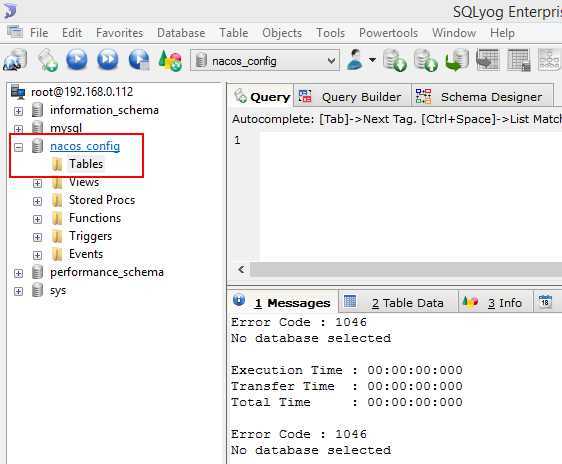
Task: Expand the mysql database node
Action: tap(18, 129)
